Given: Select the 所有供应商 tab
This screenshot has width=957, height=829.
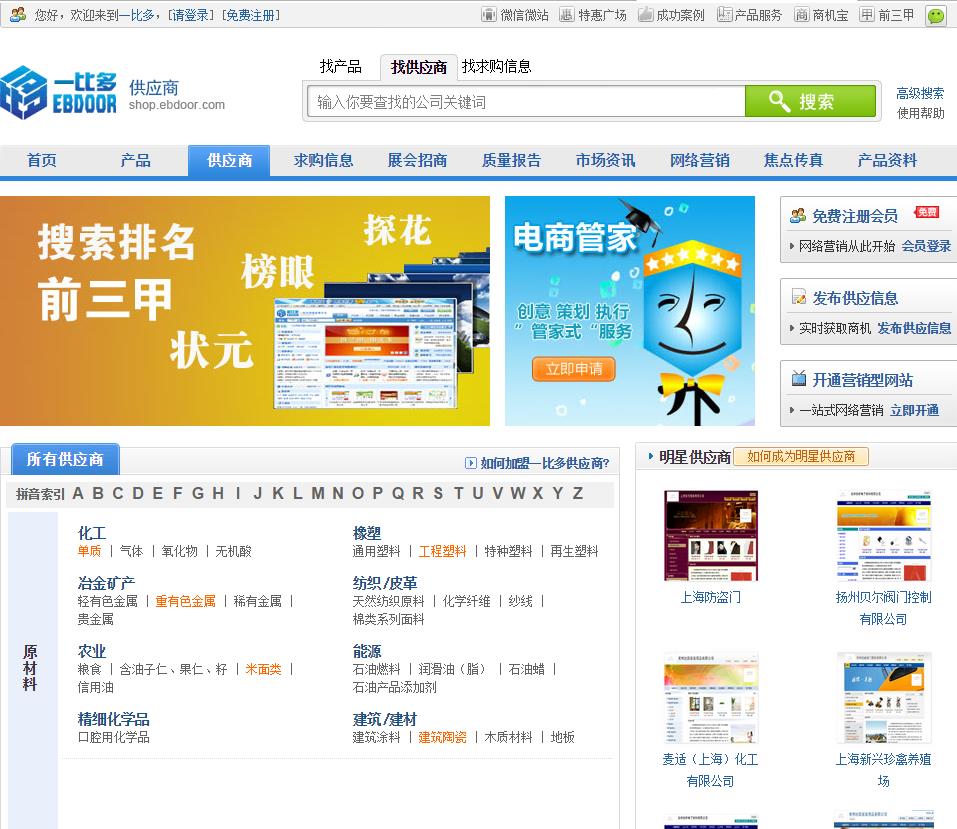Looking at the screenshot, I should [x=65, y=459].
